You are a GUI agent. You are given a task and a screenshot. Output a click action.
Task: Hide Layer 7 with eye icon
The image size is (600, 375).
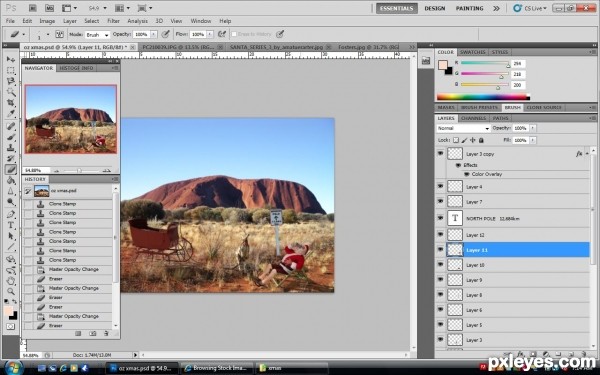pos(440,201)
